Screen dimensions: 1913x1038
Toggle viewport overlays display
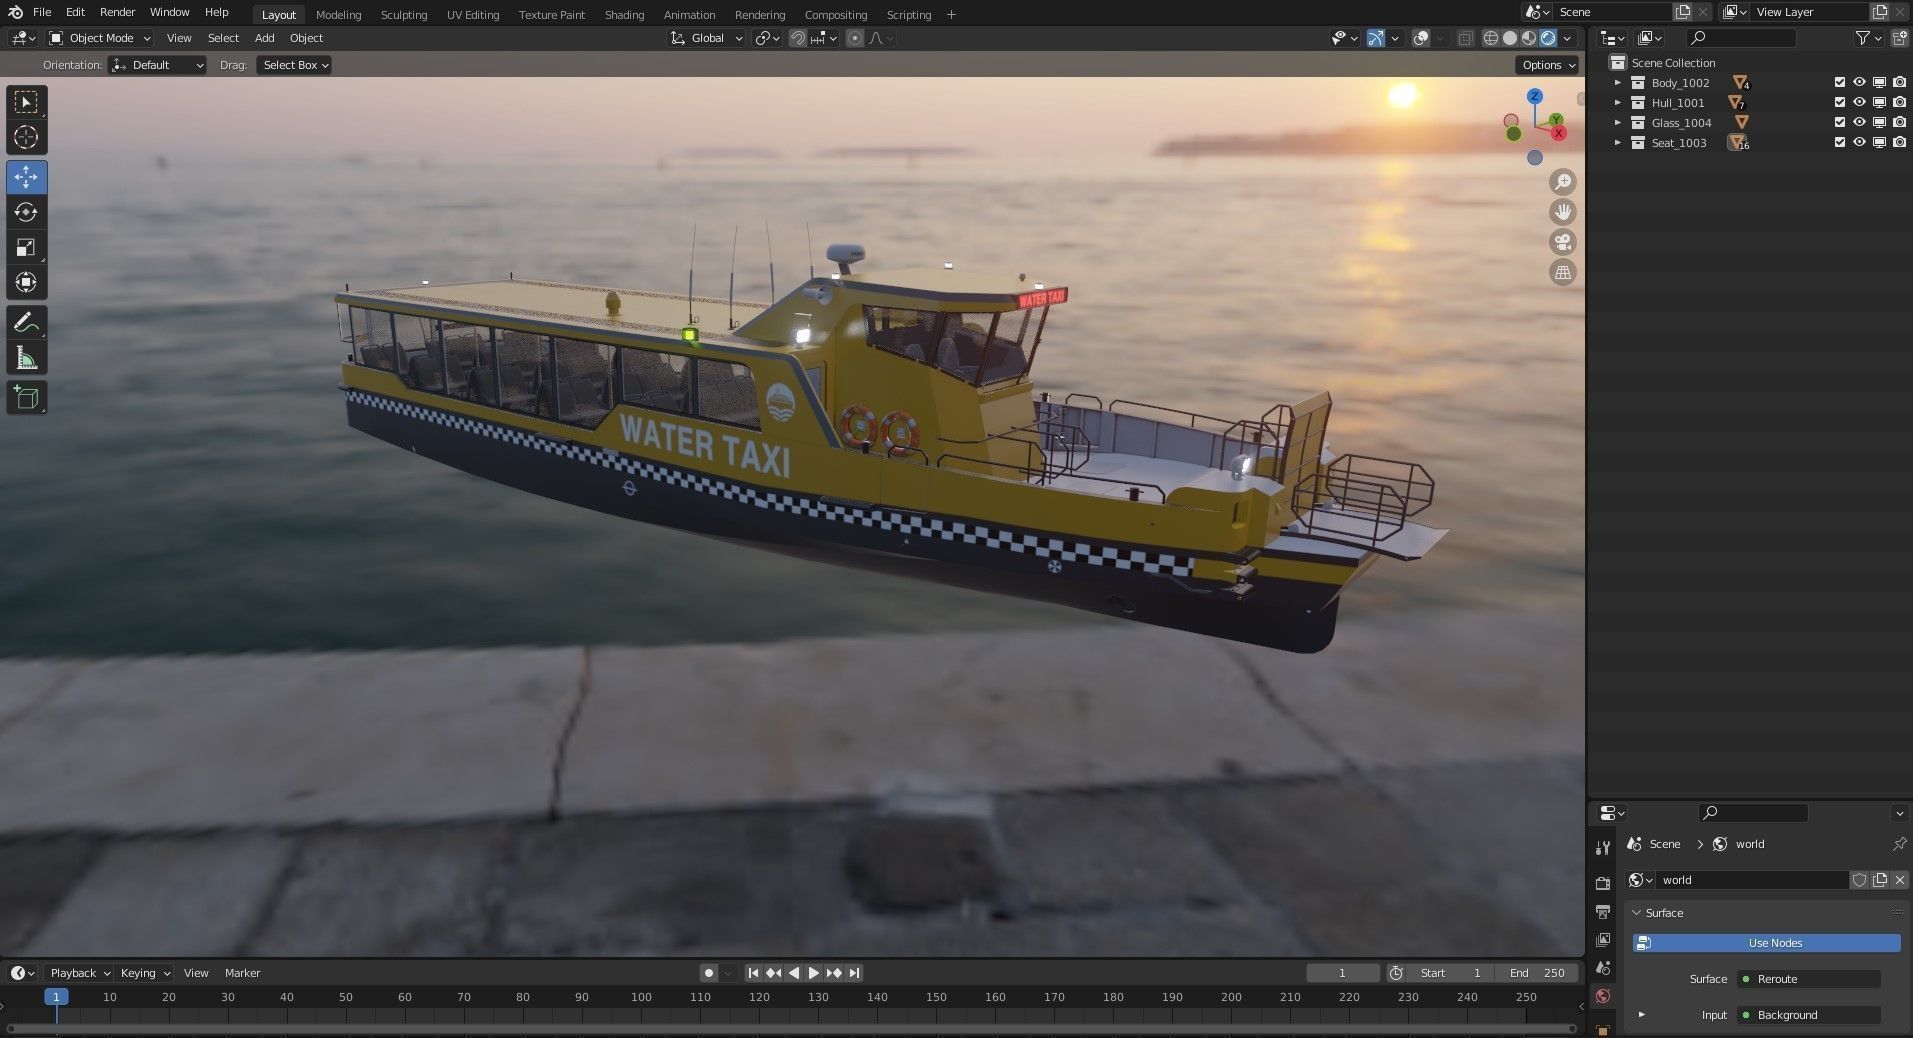click(x=1421, y=38)
